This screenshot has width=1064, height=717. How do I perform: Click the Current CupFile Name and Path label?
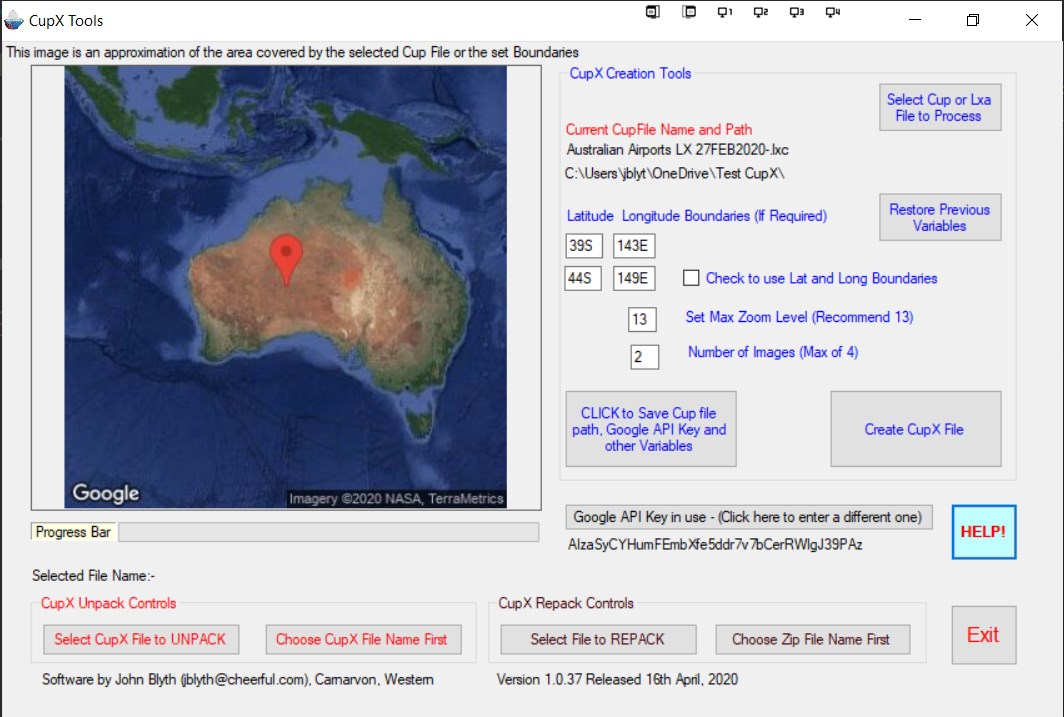tap(659, 129)
